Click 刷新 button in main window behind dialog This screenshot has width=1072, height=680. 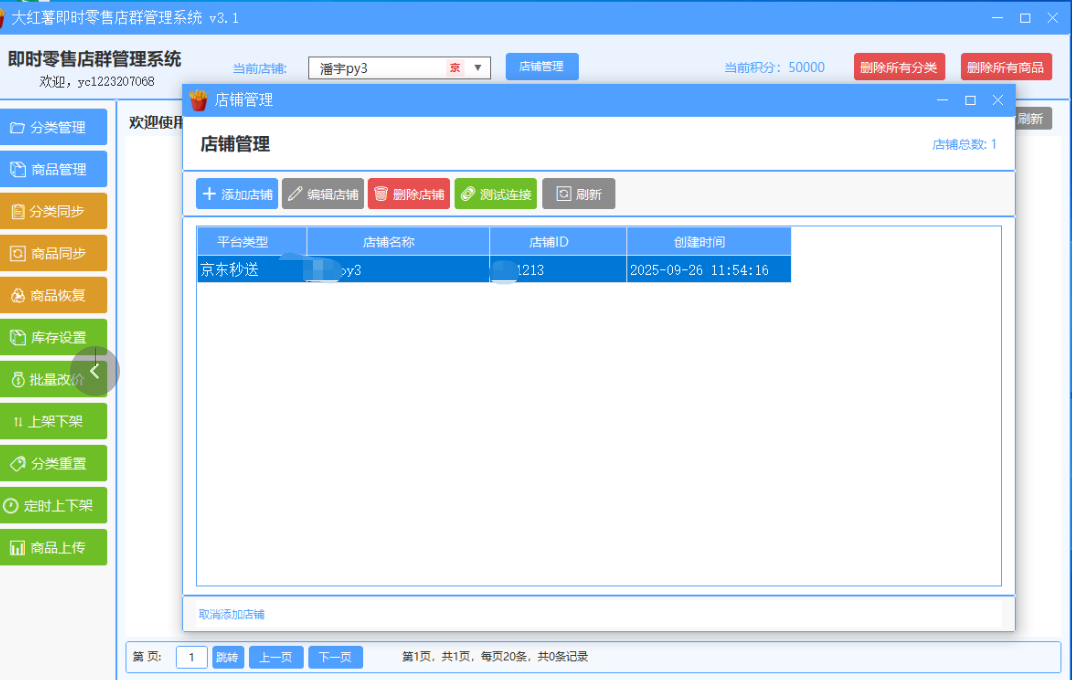[1033, 119]
